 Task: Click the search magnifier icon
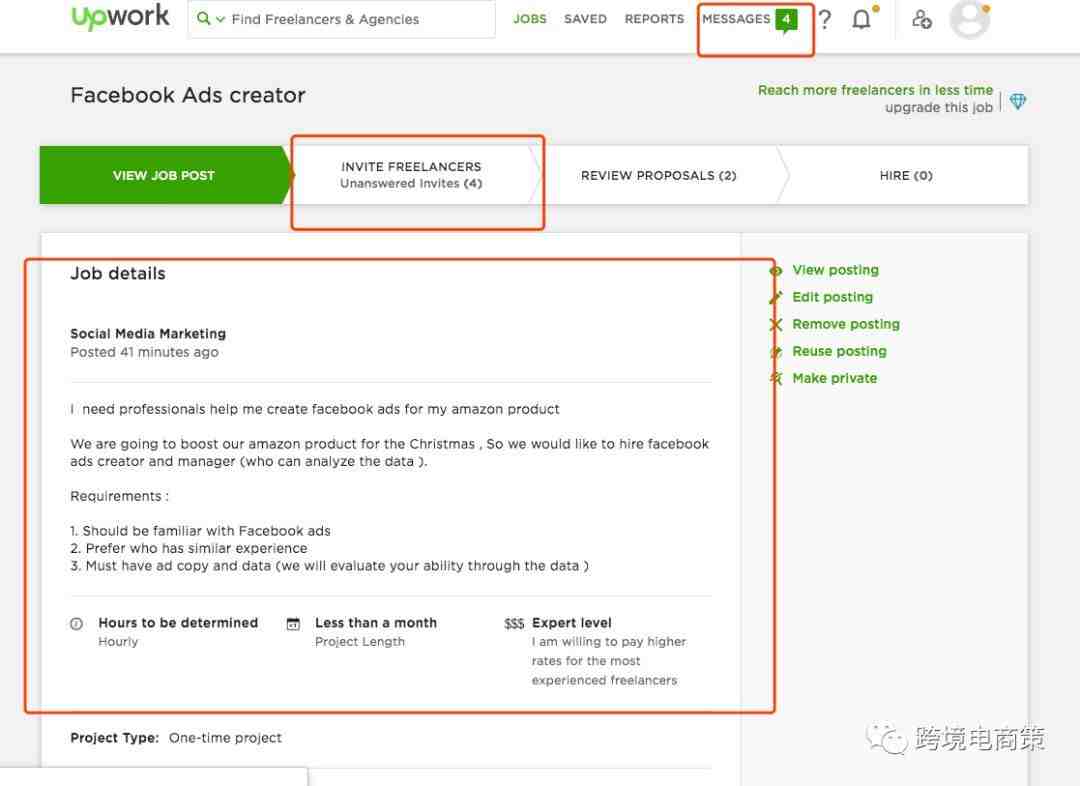pos(203,19)
